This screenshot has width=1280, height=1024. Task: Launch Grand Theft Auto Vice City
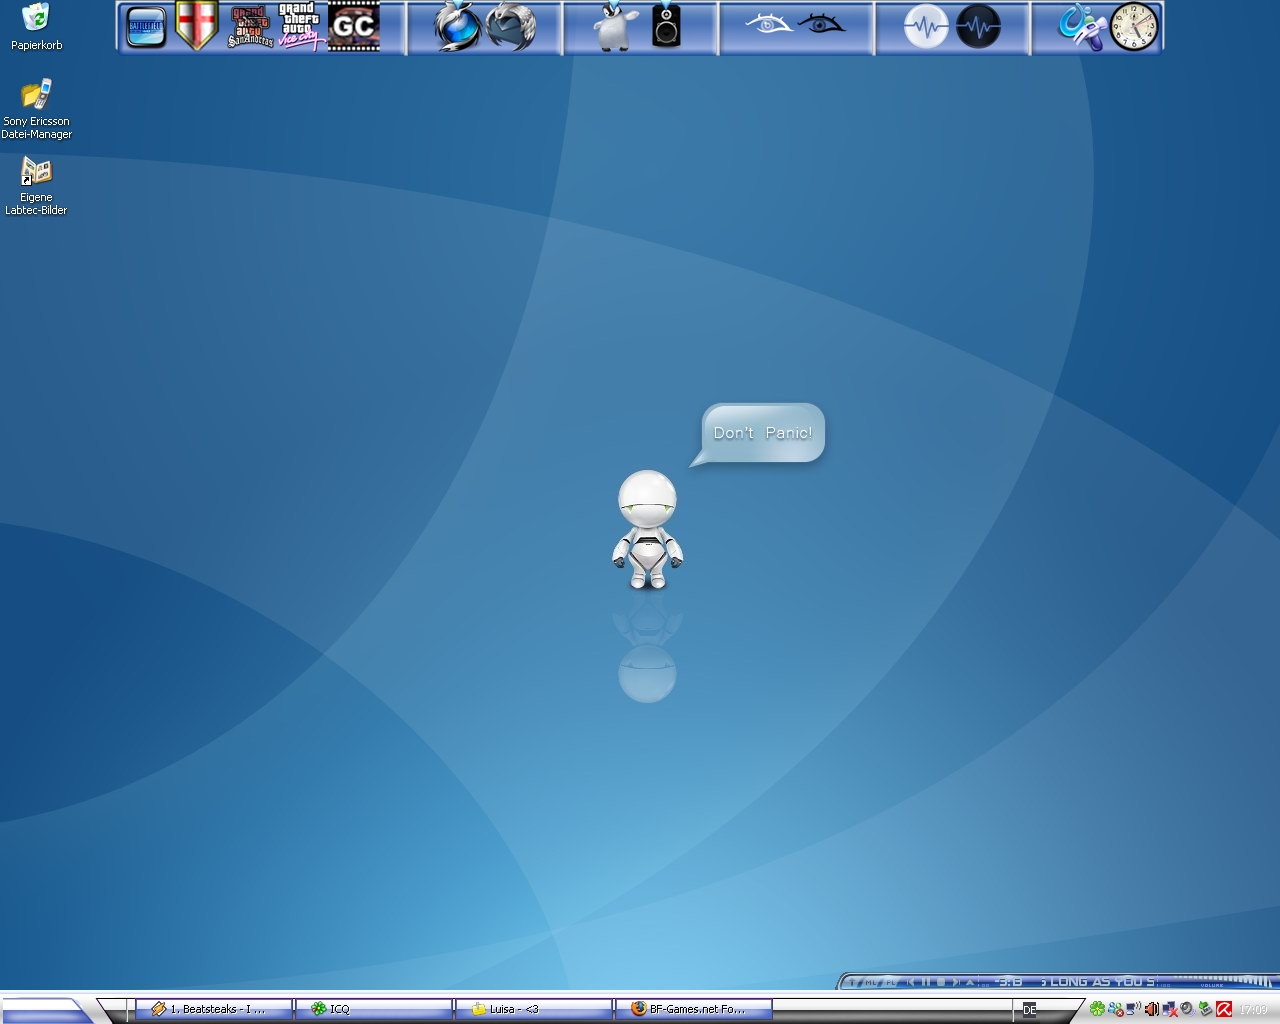pos(299,26)
